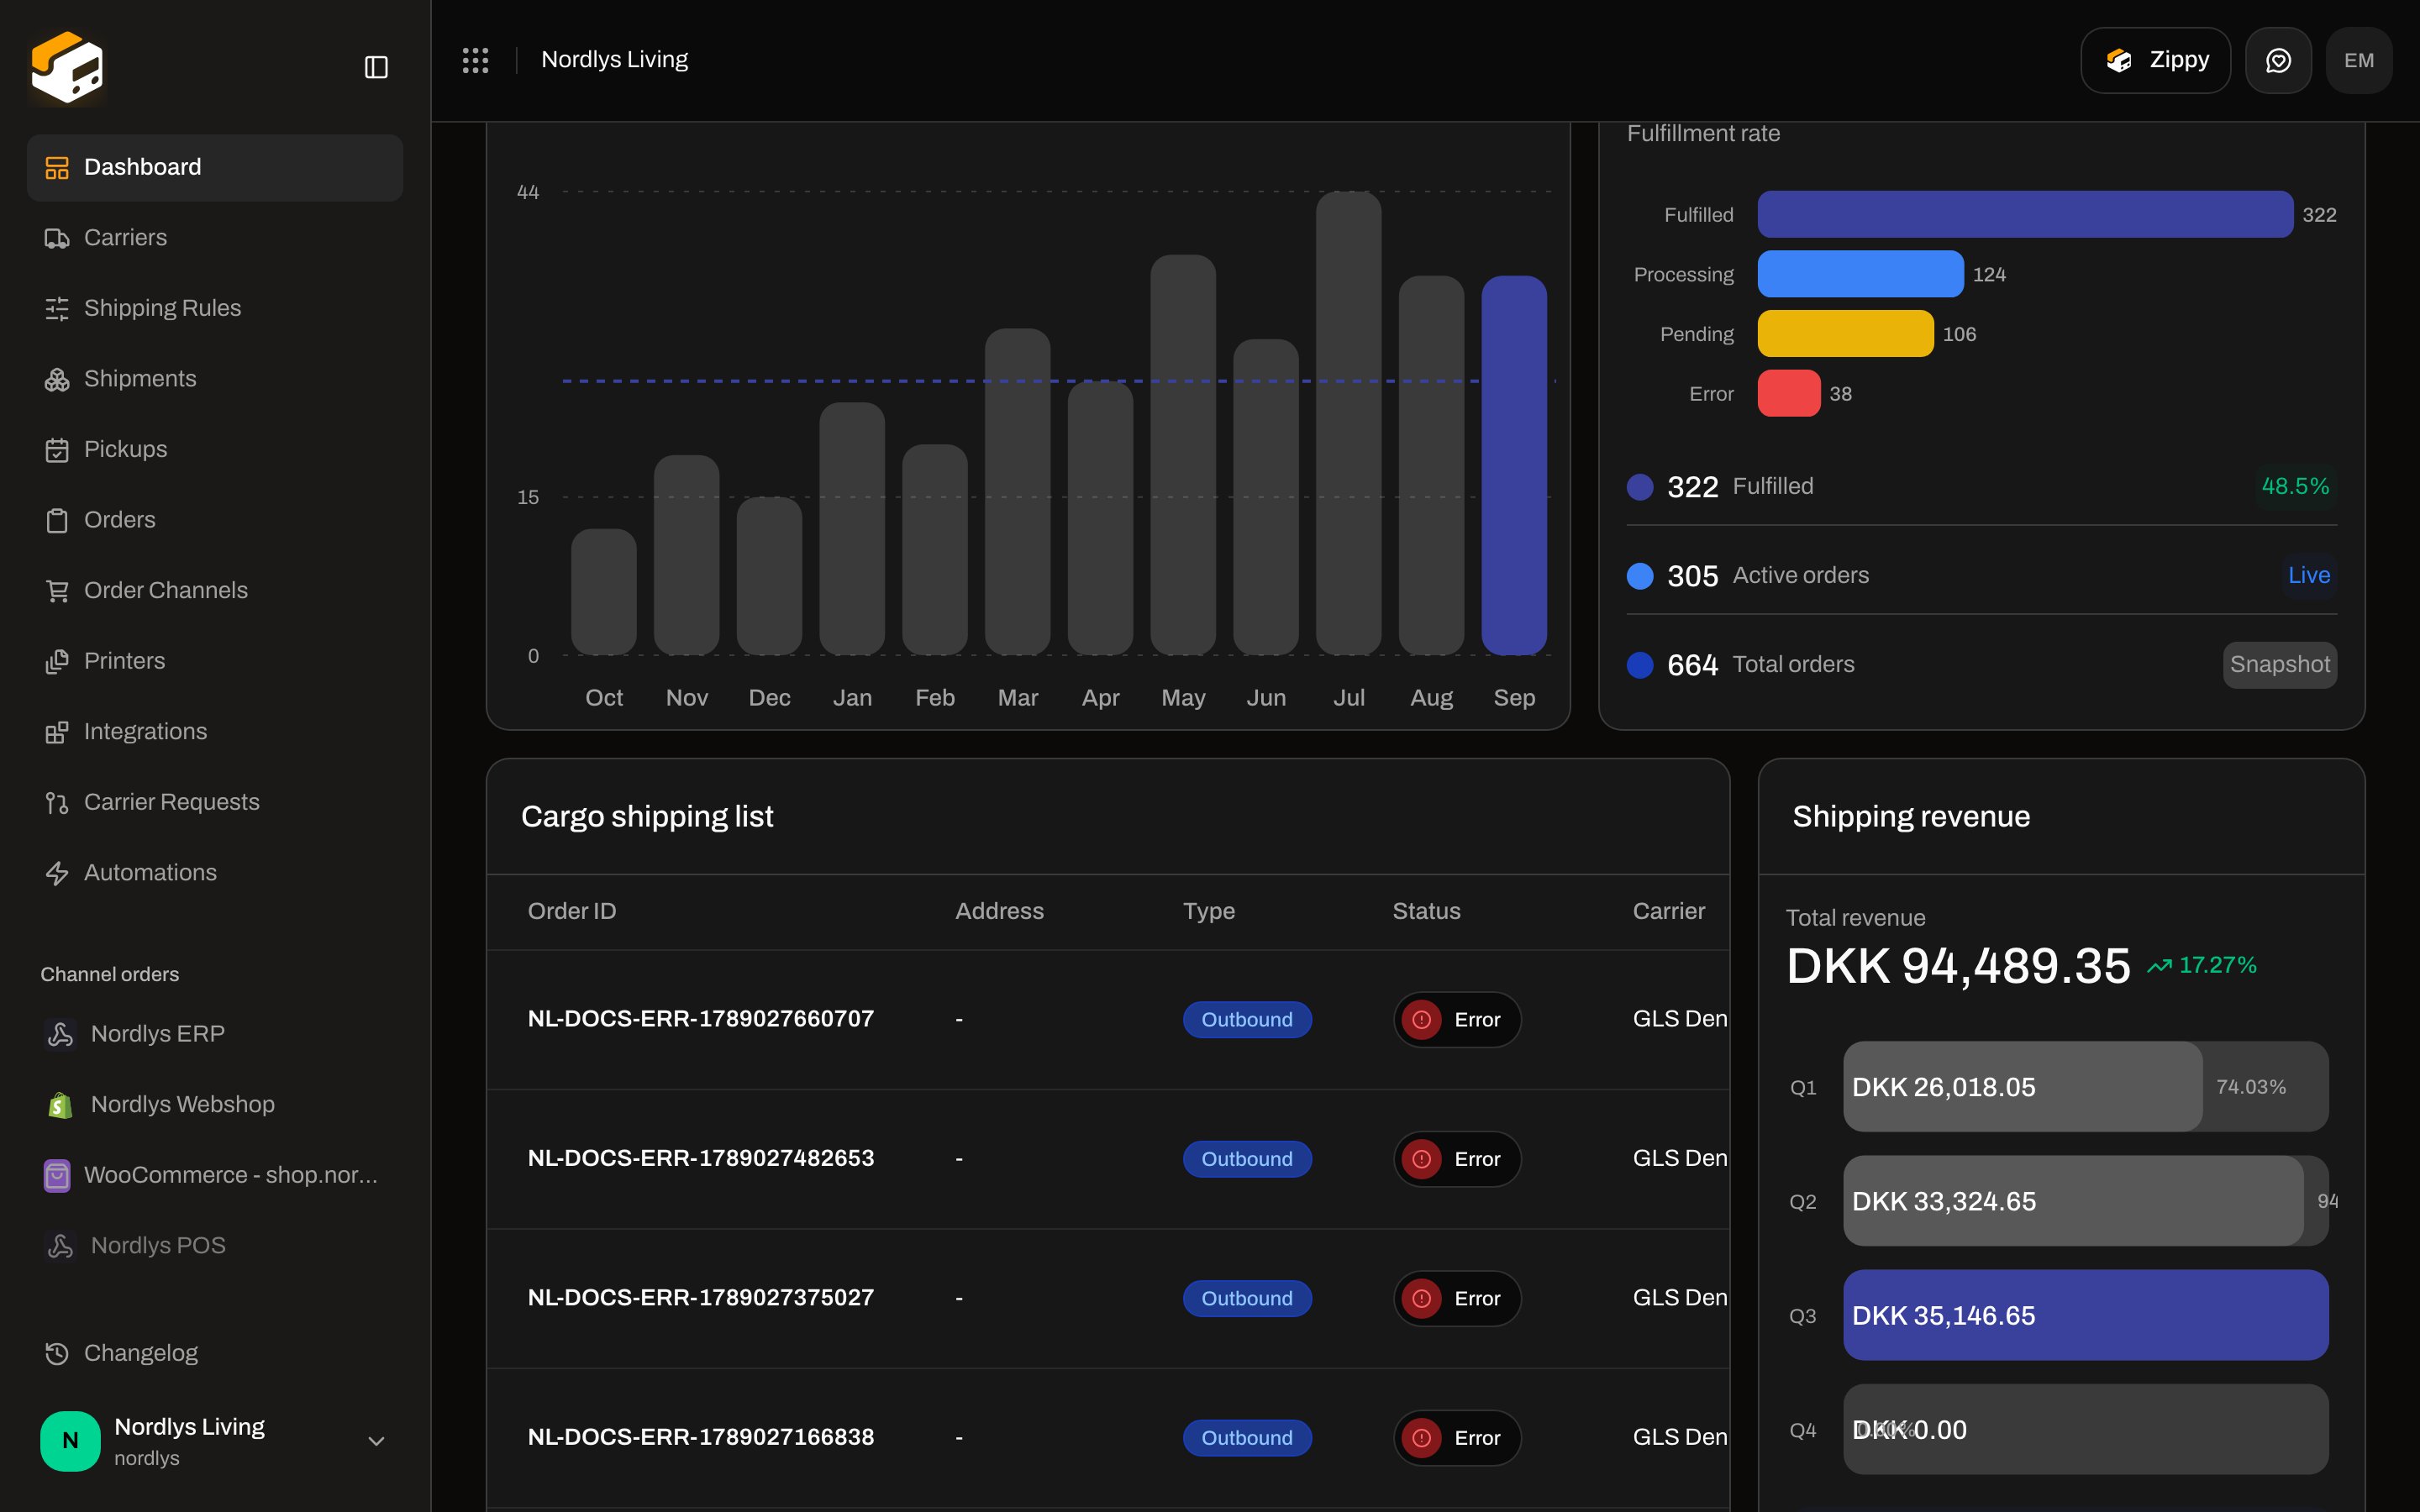The width and height of the screenshot is (2420, 1512).
Task: Click the Processing bar showing 124
Action: (1860, 274)
